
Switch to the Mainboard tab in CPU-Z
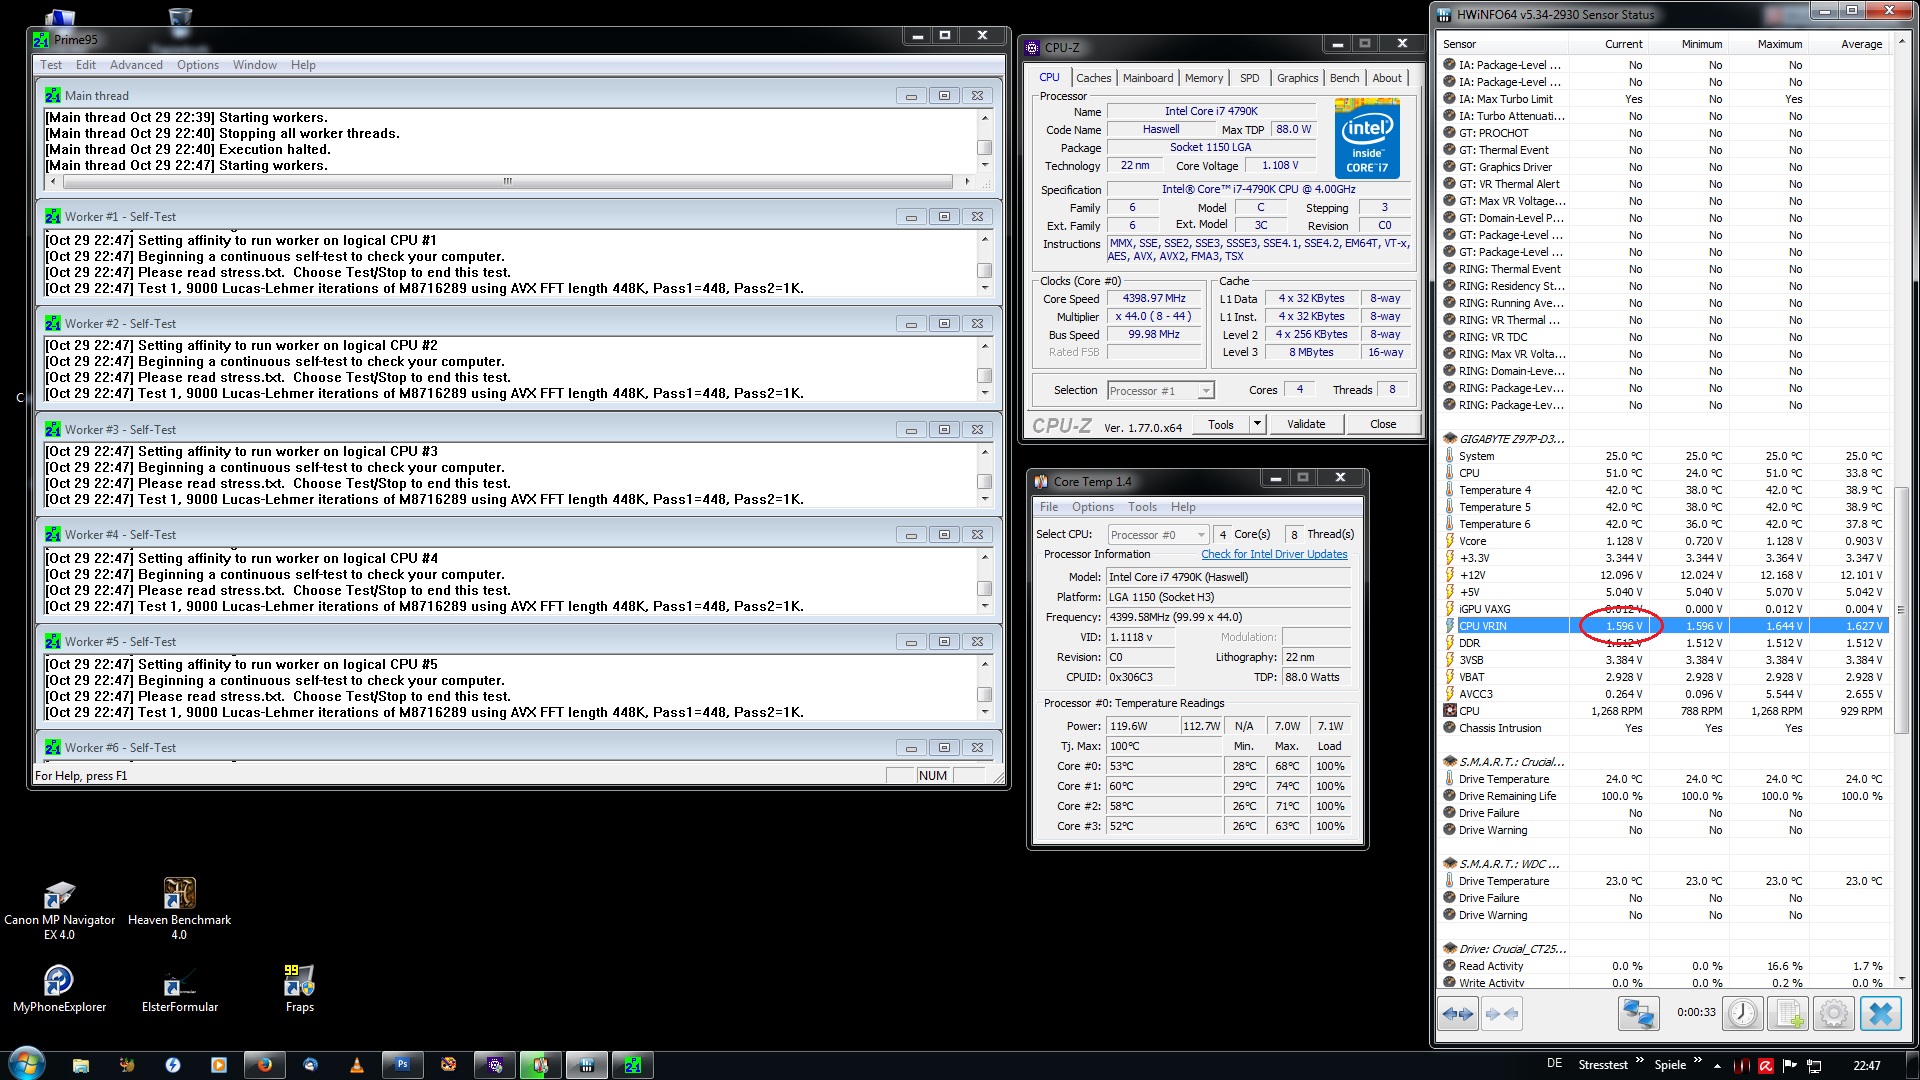pyautogui.click(x=1147, y=78)
